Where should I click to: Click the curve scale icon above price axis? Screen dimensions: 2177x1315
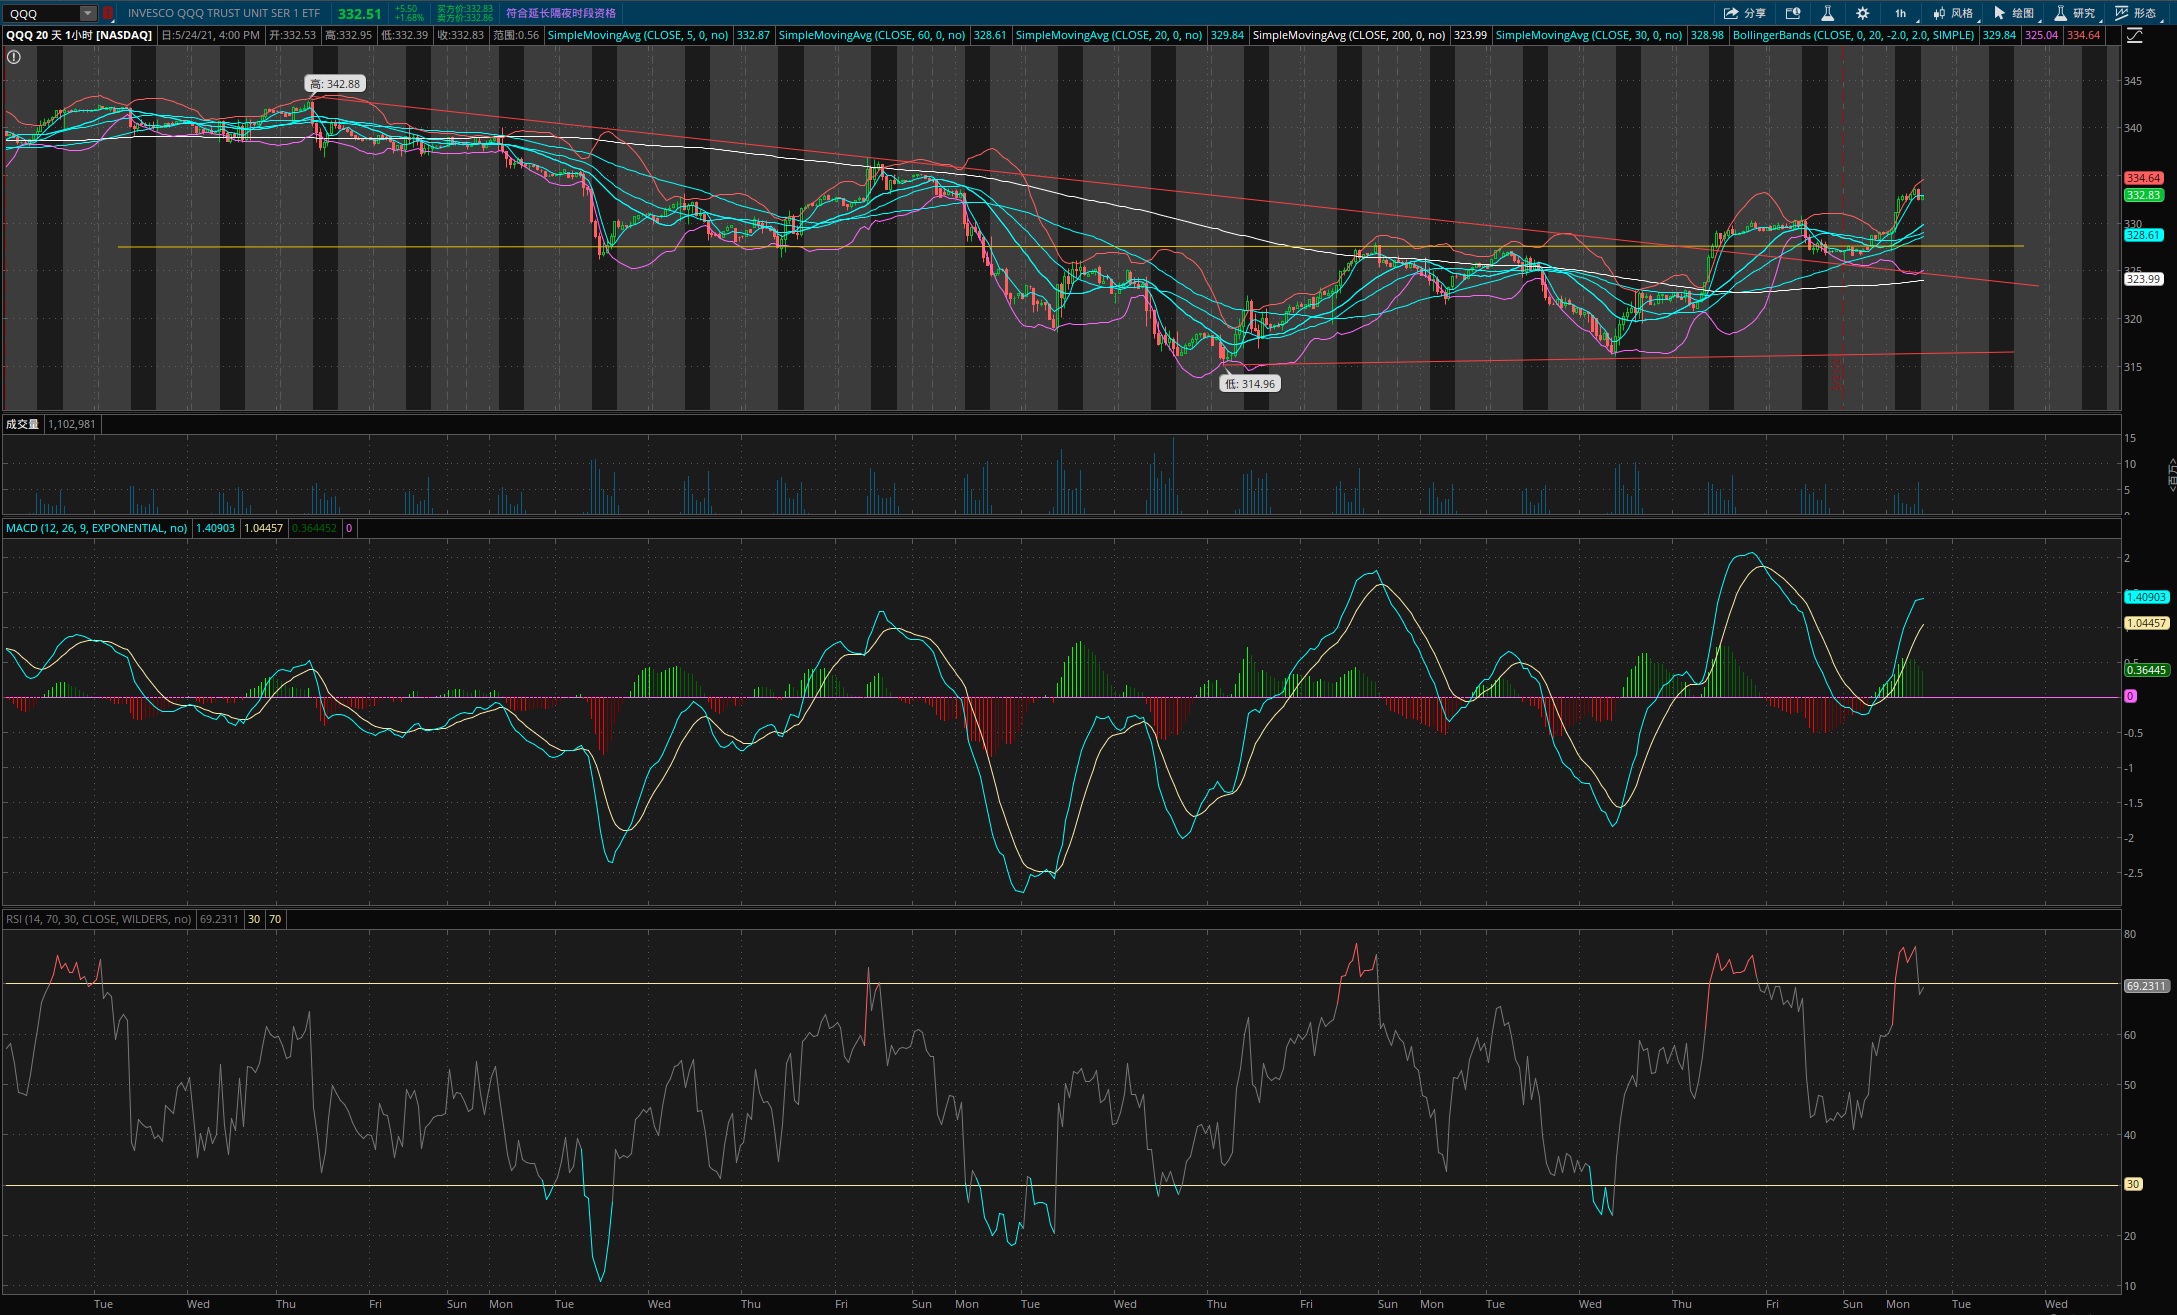(2134, 35)
